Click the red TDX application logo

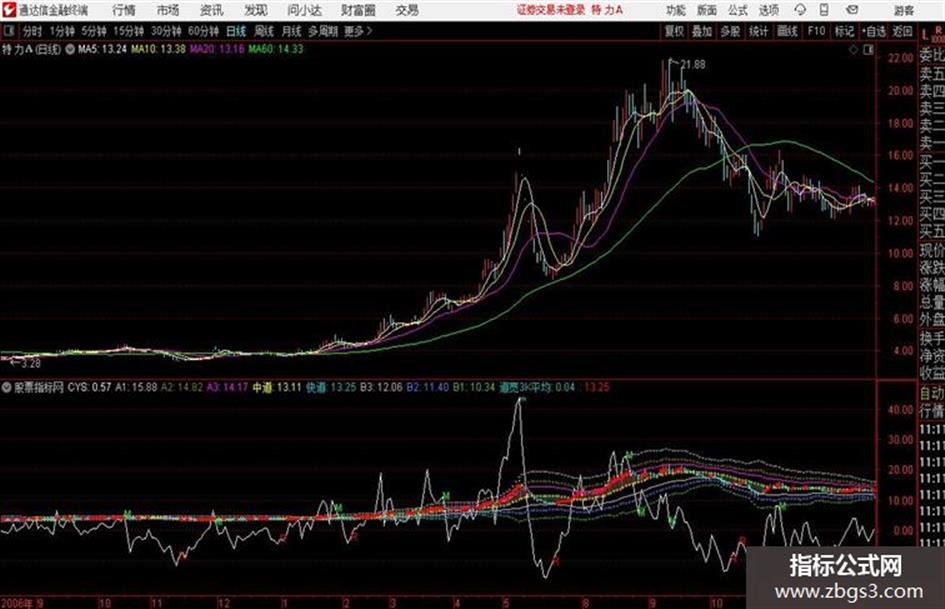point(9,10)
